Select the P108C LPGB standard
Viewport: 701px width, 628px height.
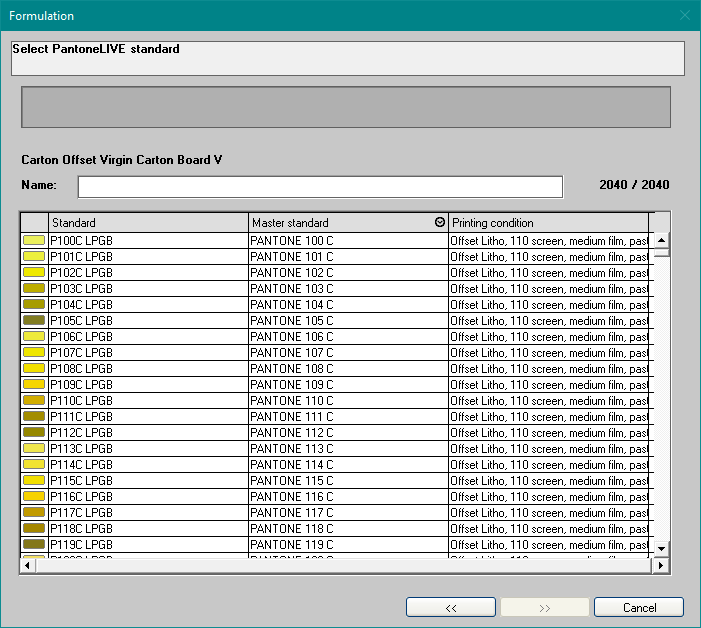pyautogui.click(x=148, y=369)
